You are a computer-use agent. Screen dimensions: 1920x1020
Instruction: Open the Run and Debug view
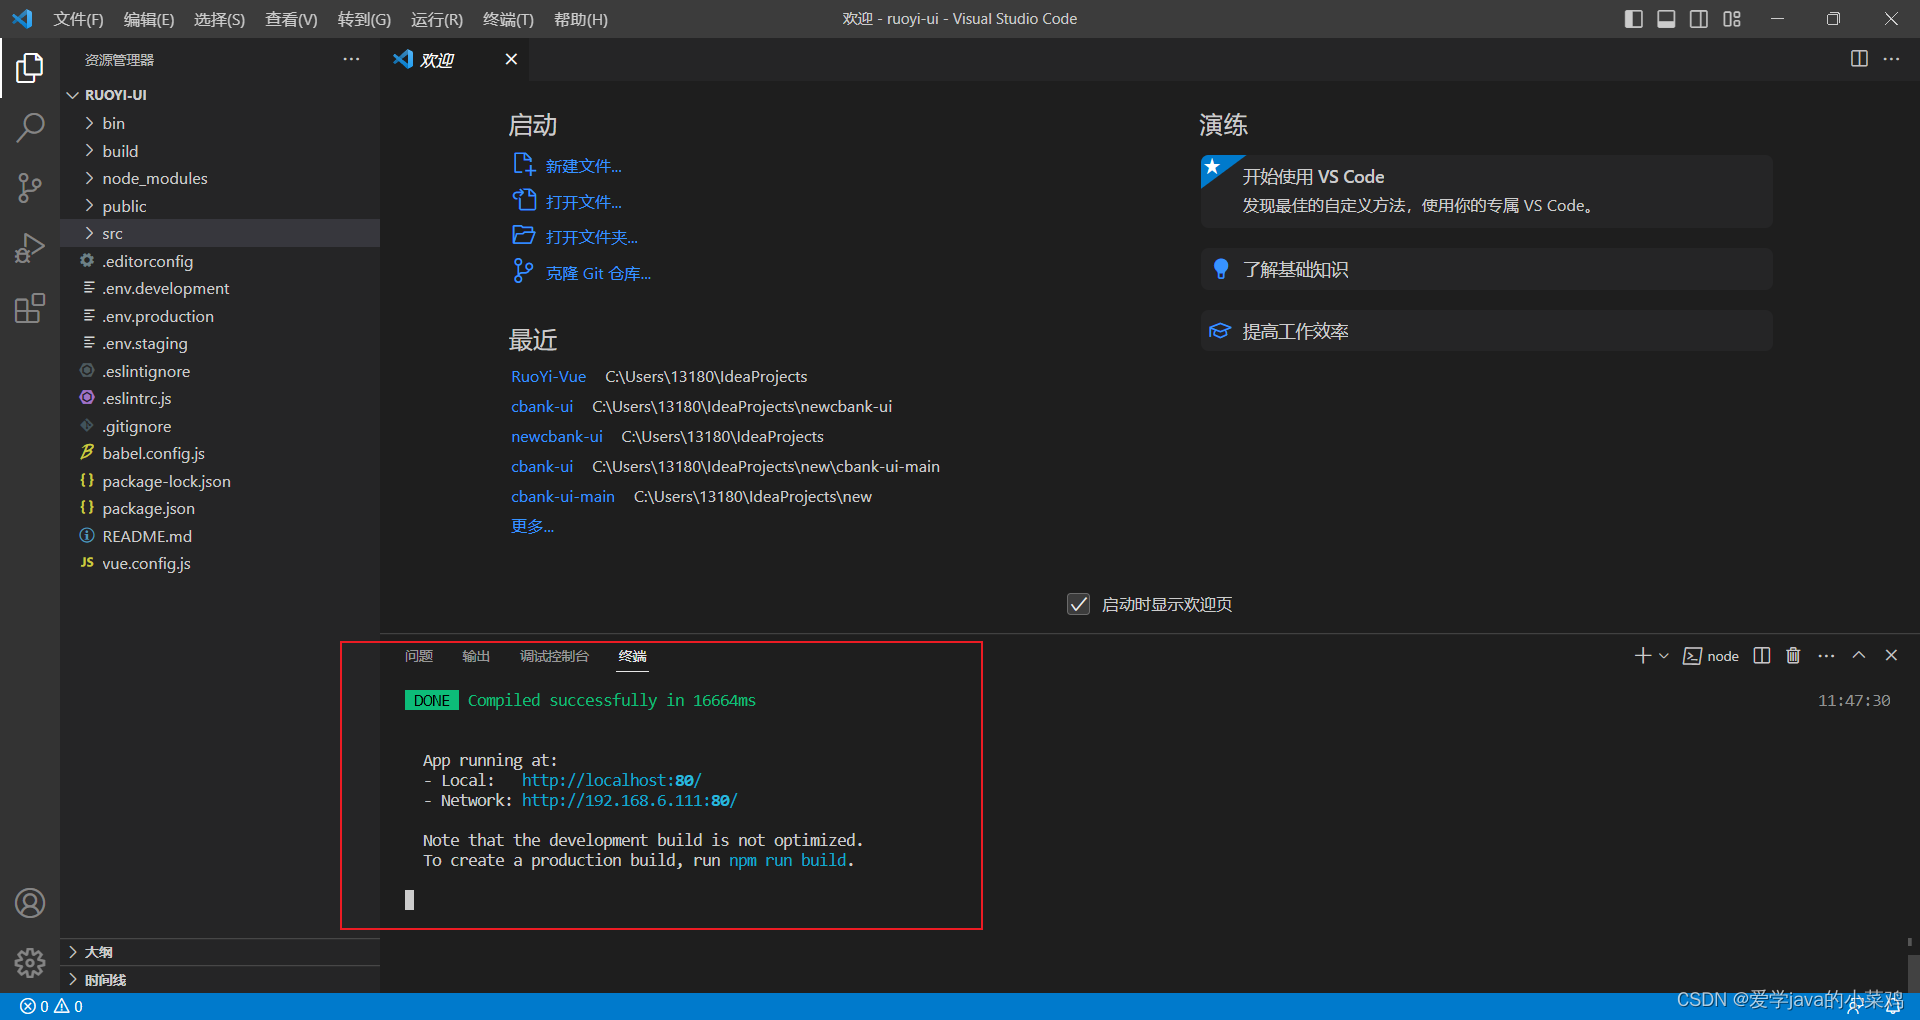(x=30, y=247)
